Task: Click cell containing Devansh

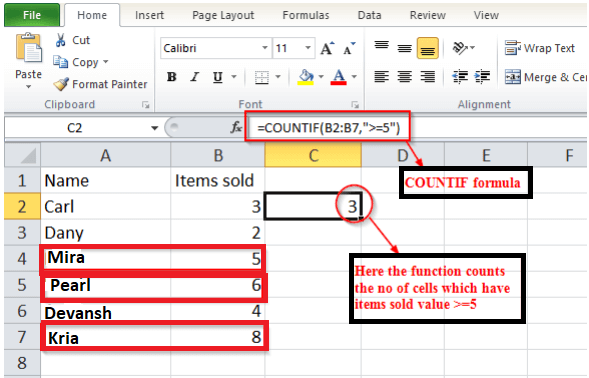Action: [x=106, y=311]
